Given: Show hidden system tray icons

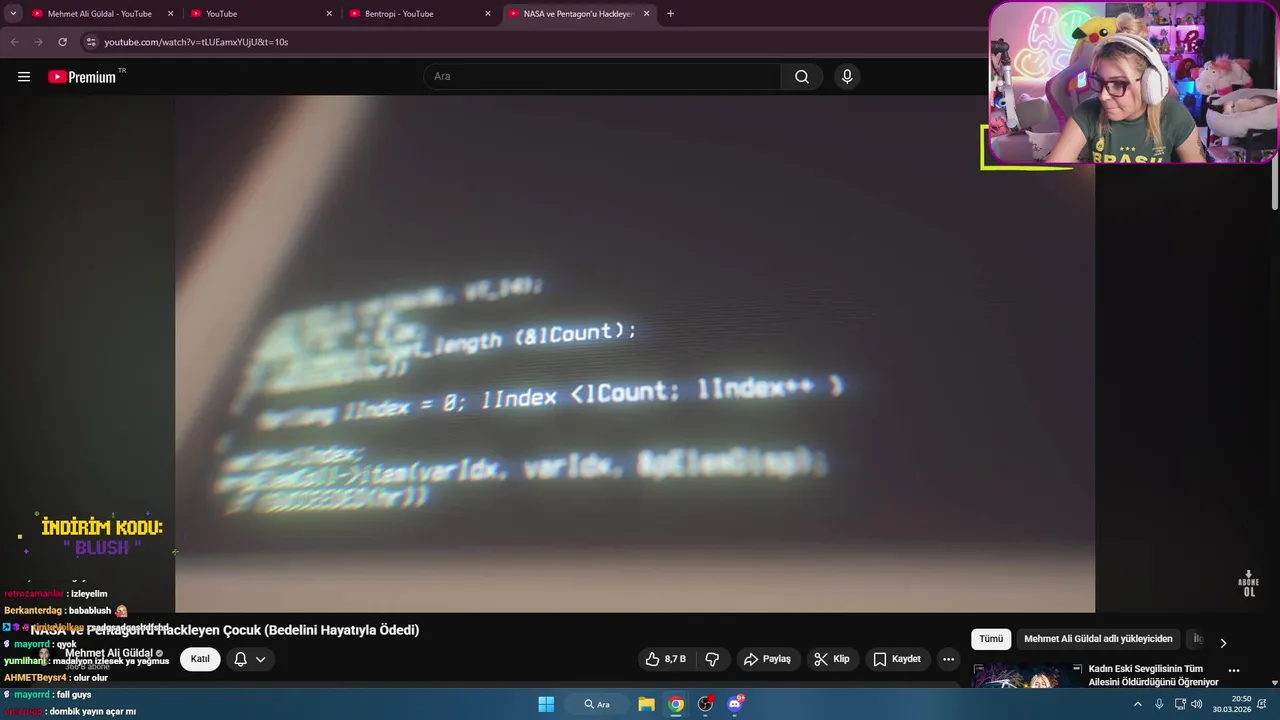Looking at the screenshot, I should (x=1137, y=704).
